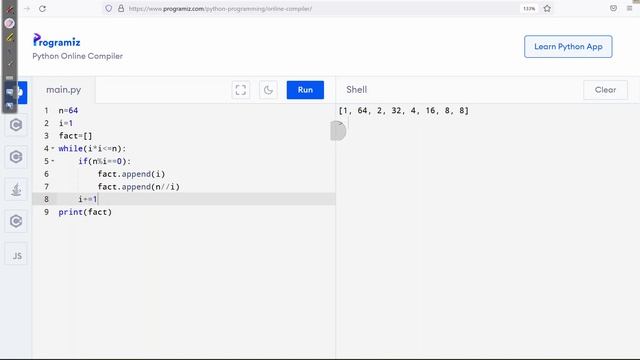Viewport: 640px width, 360px height.
Task: Click the print(fact) code line
Action: [x=85, y=212]
